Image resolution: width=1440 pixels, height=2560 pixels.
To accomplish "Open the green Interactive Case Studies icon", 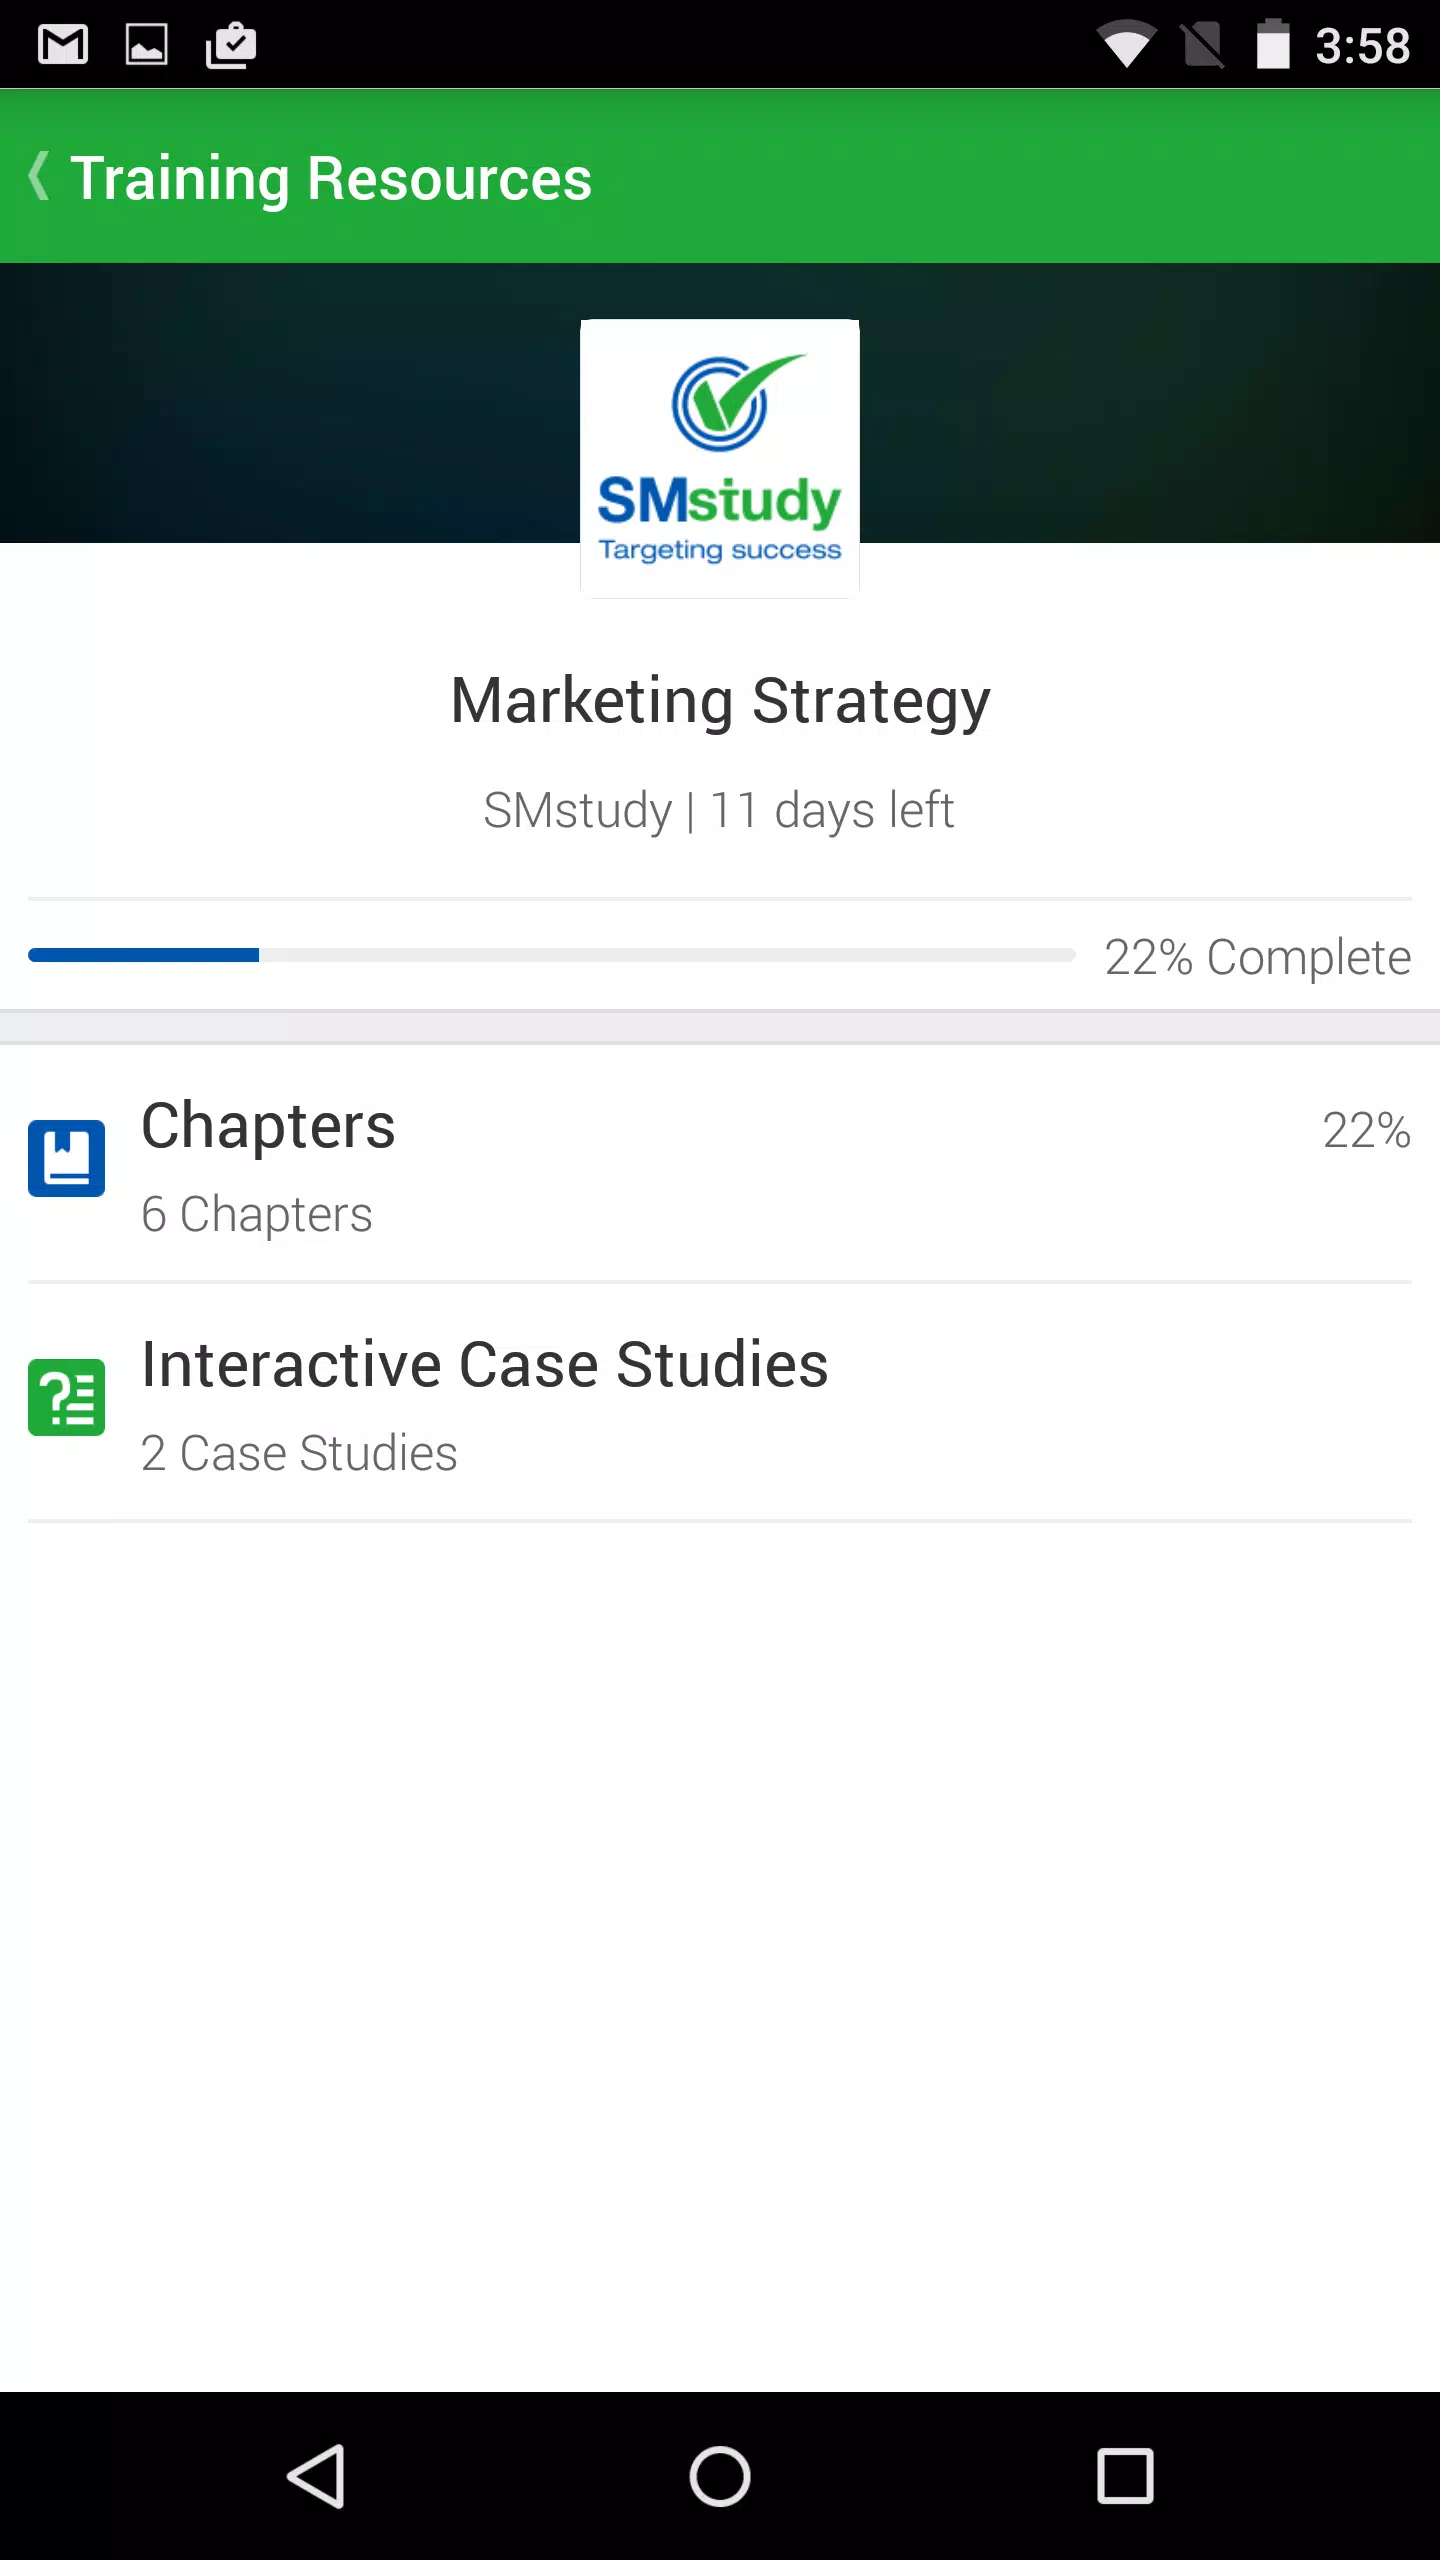I will 66,1397.
